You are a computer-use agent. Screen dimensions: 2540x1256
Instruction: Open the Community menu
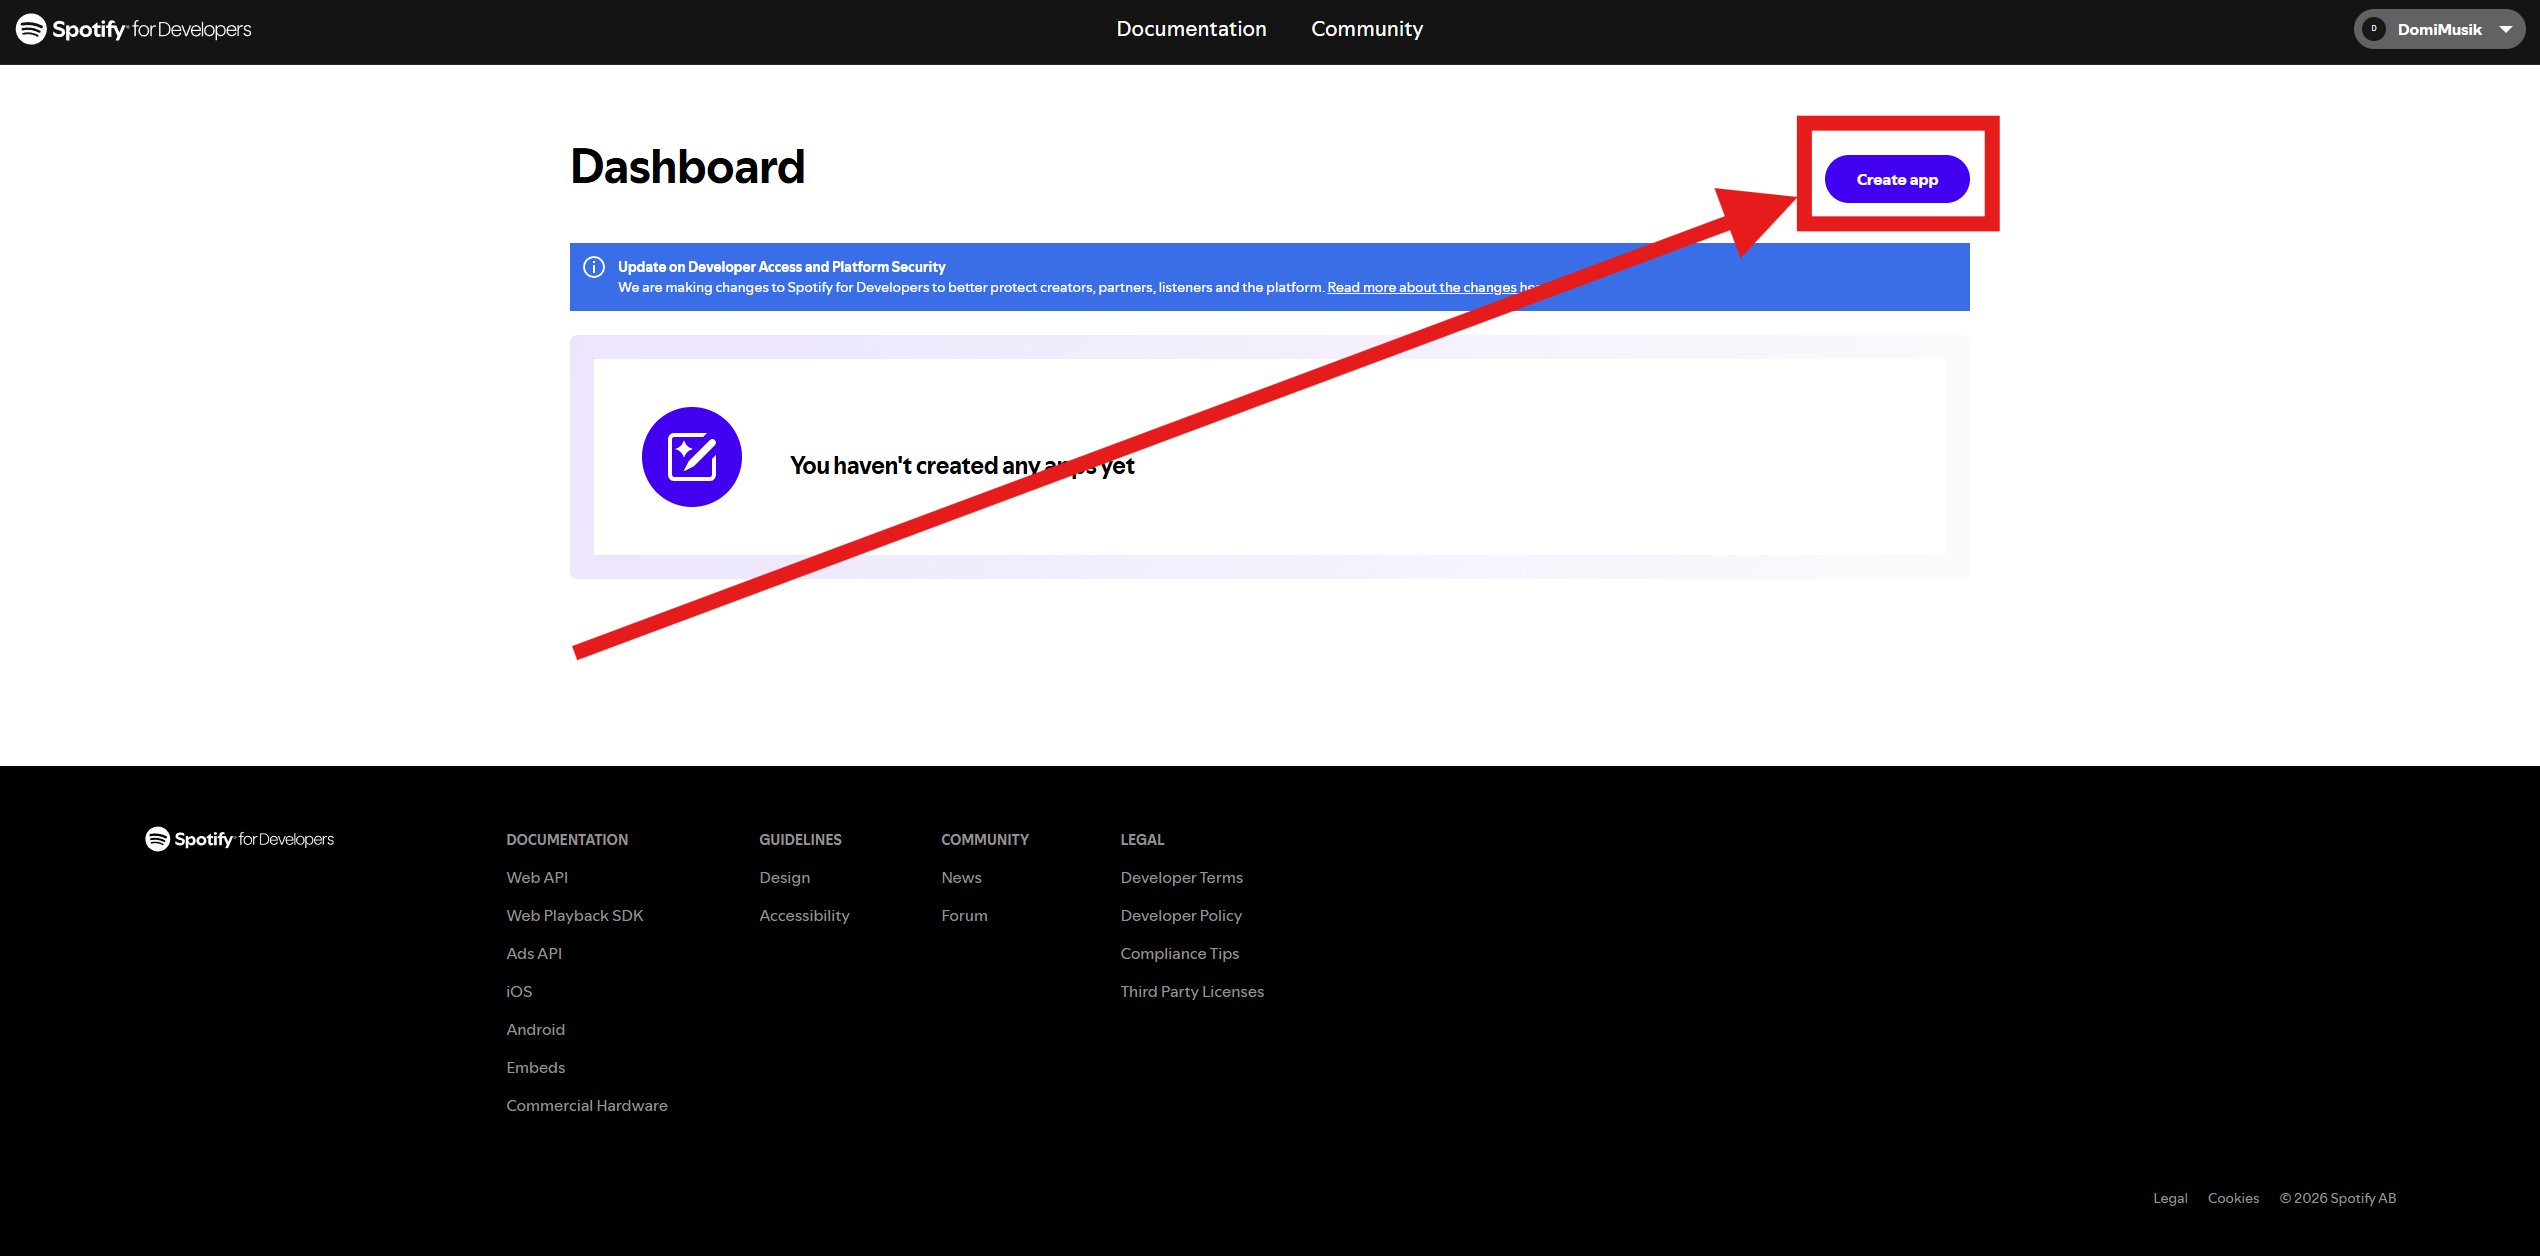(x=1367, y=29)
